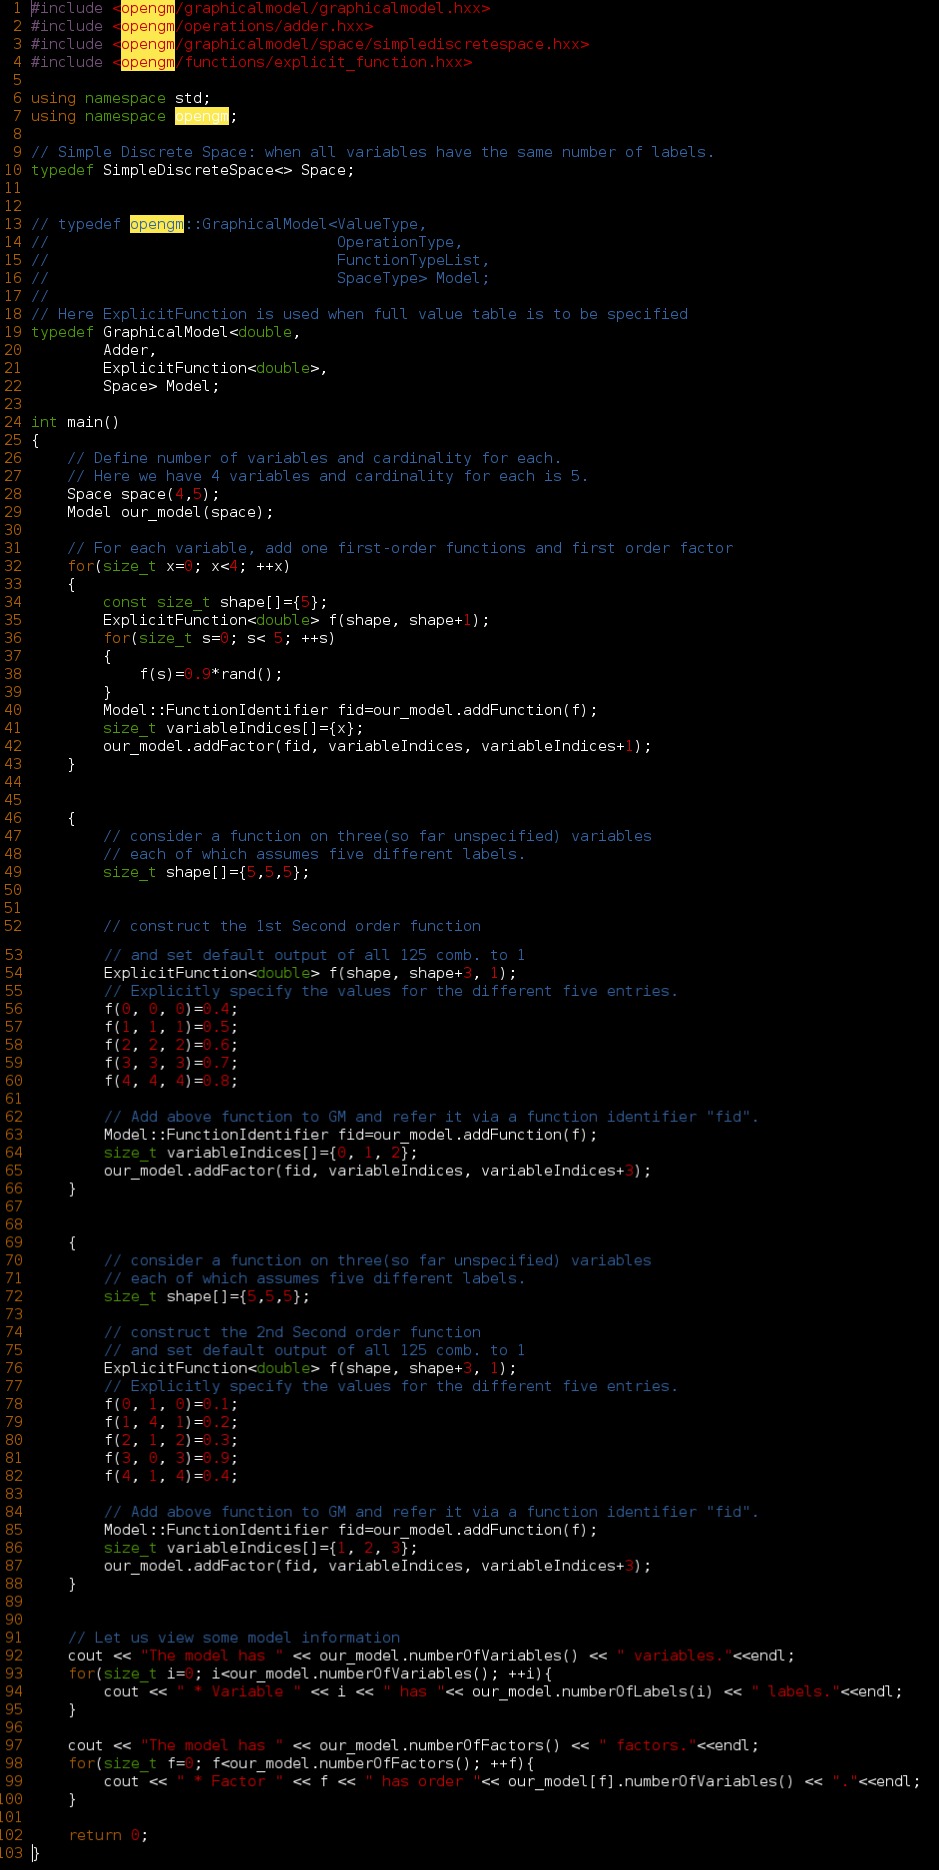Click the 'return 0;' statement
939x1870 pixels.
(107, 1836)
